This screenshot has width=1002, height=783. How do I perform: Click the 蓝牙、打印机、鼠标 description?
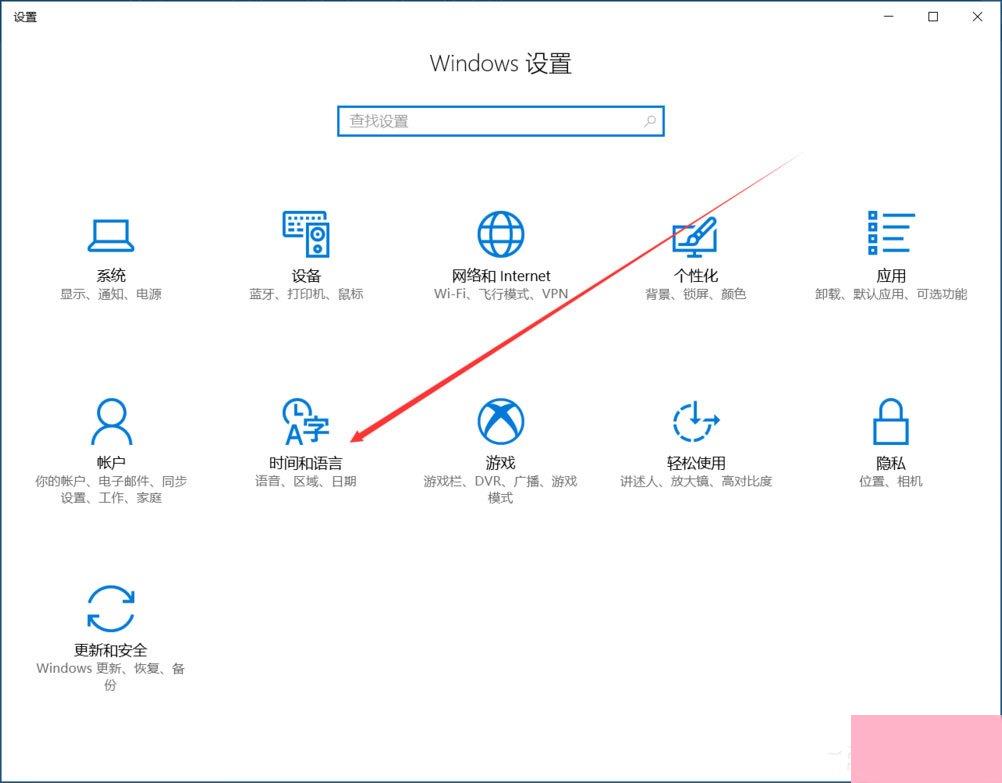(306, 294)
